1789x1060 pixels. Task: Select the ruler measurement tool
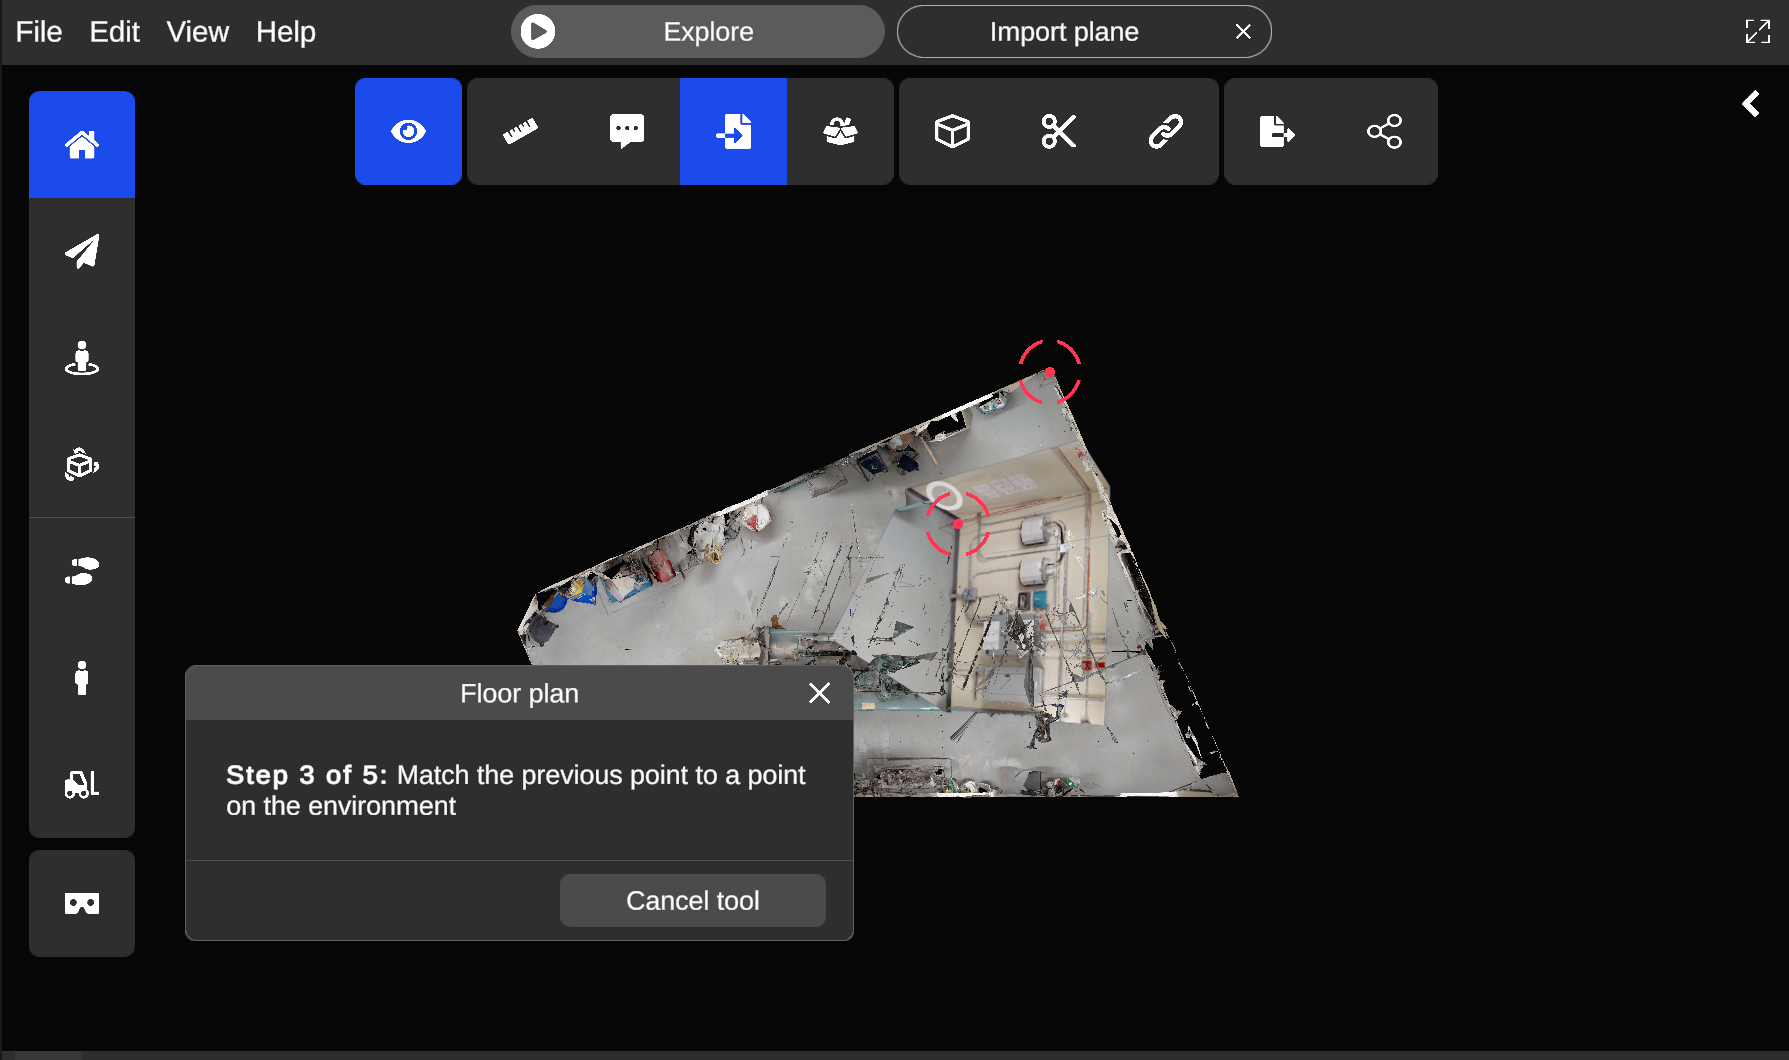click(x=520, y=132)
